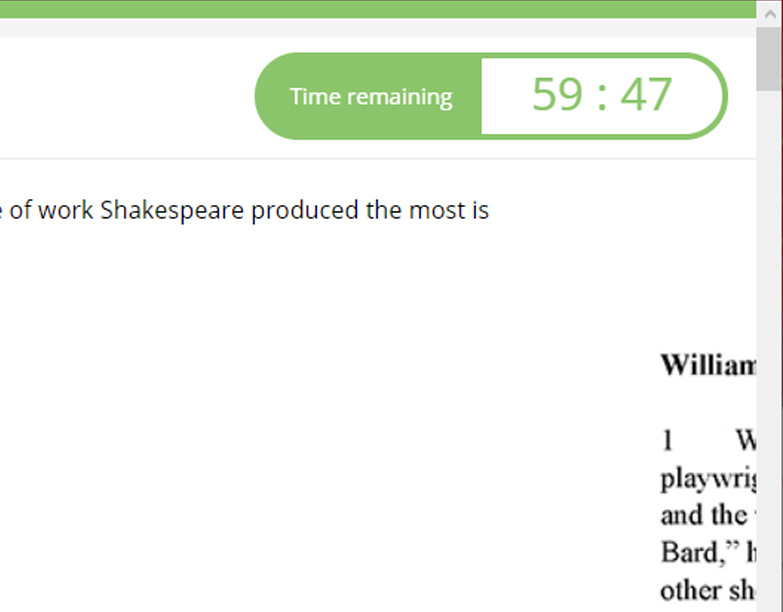Screen dimensions: 783x612
Task: Click the green "Time remaining" label
Action: coord(370,97)
